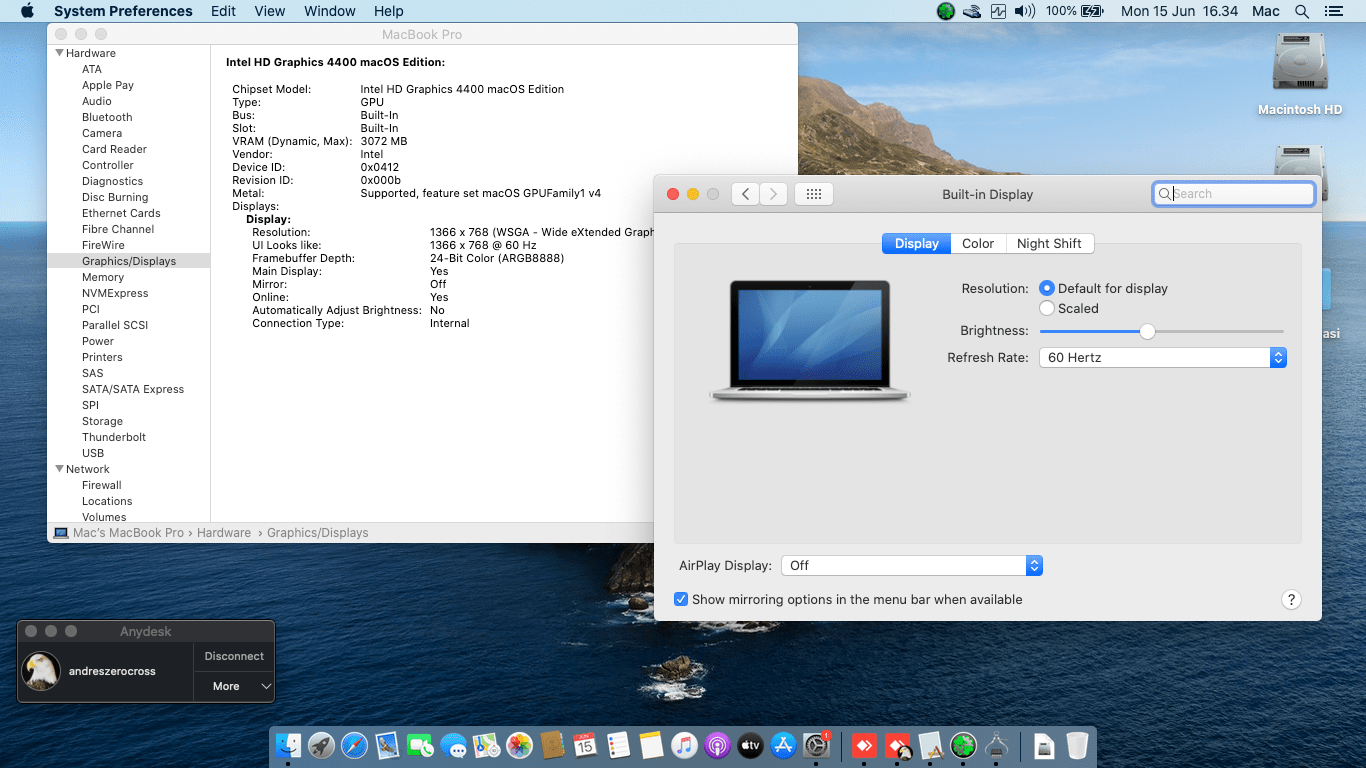The image size is (1366, 768).
Task: Select Scaled resolution option
Action: pyautogui.click(x=1047, y=308)
